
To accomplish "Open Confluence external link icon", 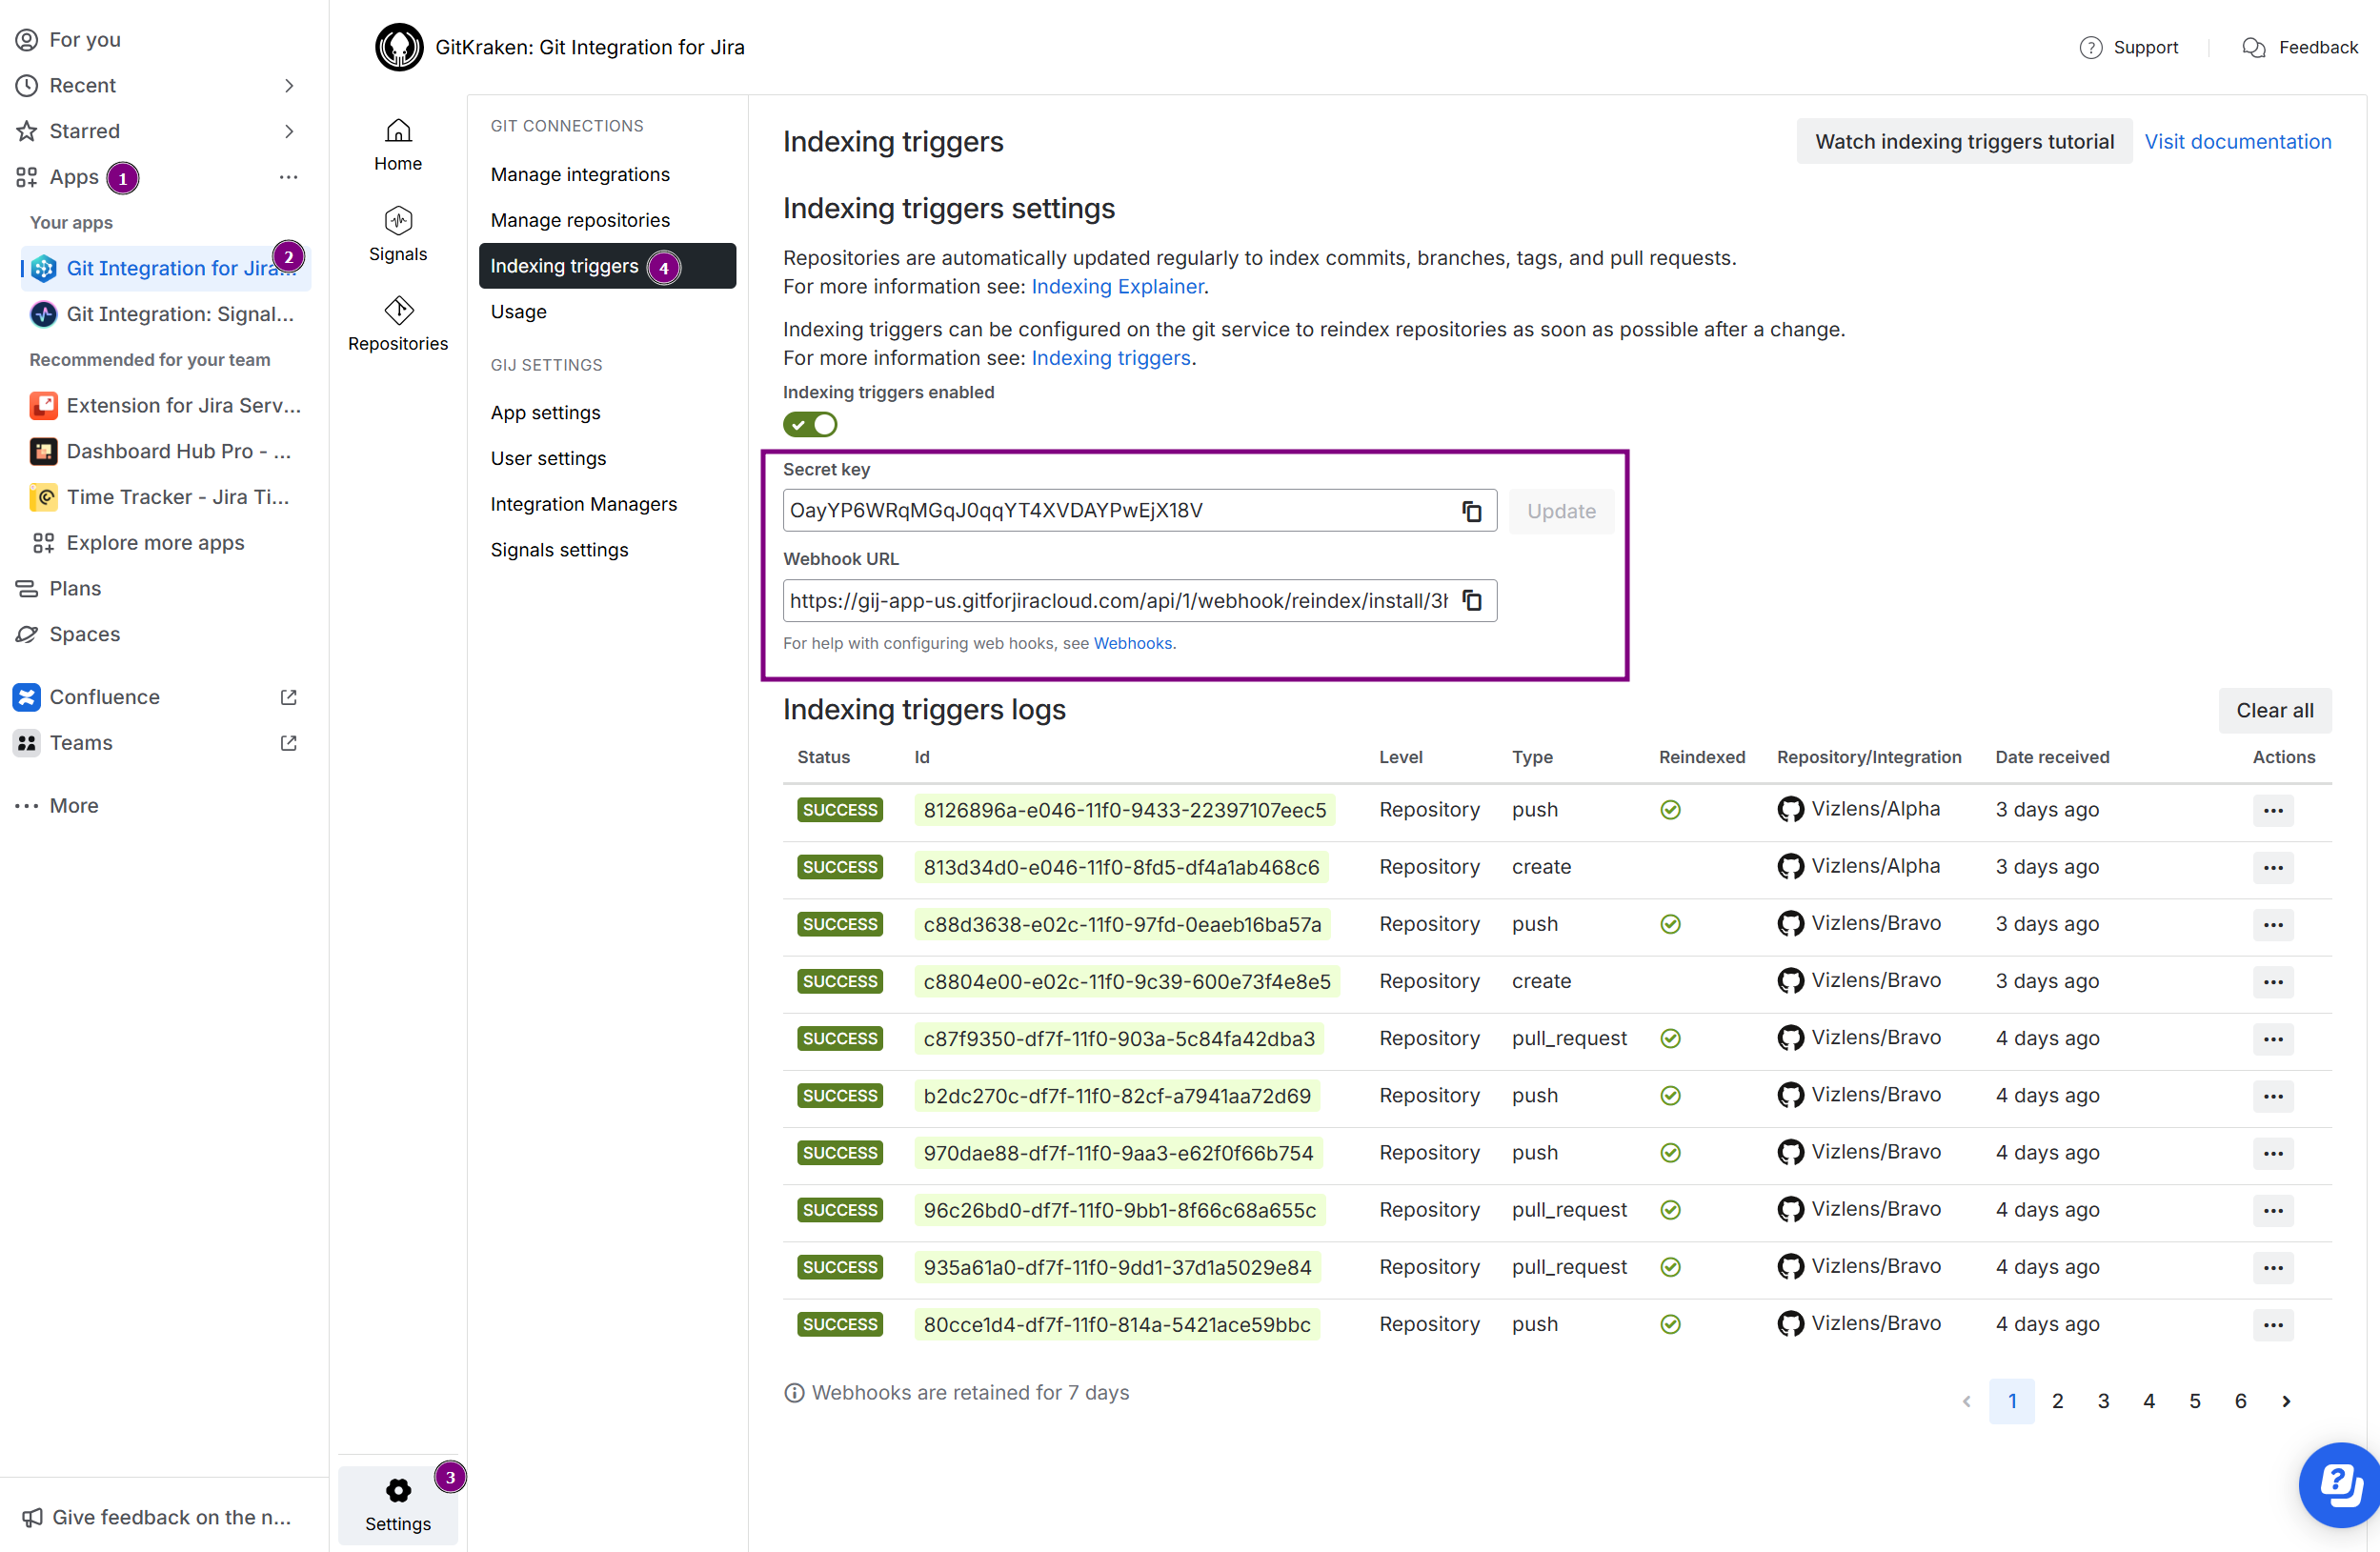I will [289, 697].
